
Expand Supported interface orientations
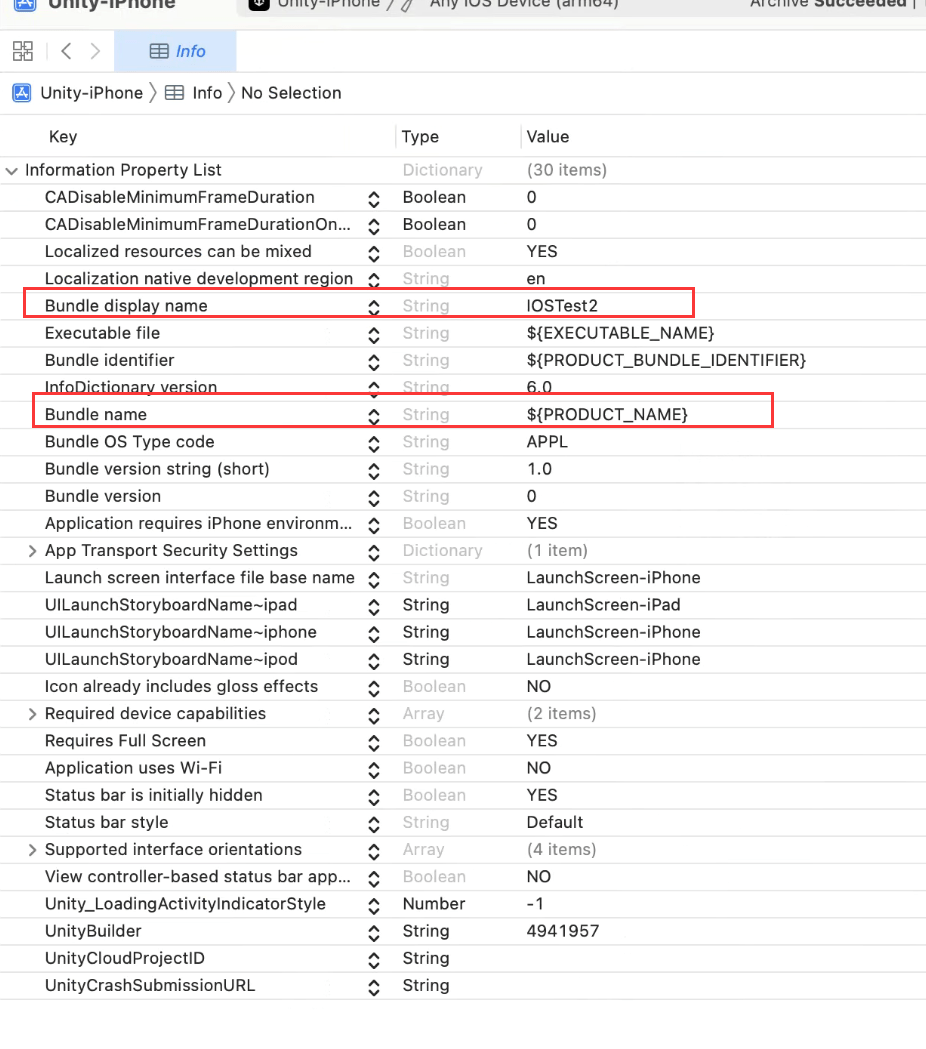point(31,850)
